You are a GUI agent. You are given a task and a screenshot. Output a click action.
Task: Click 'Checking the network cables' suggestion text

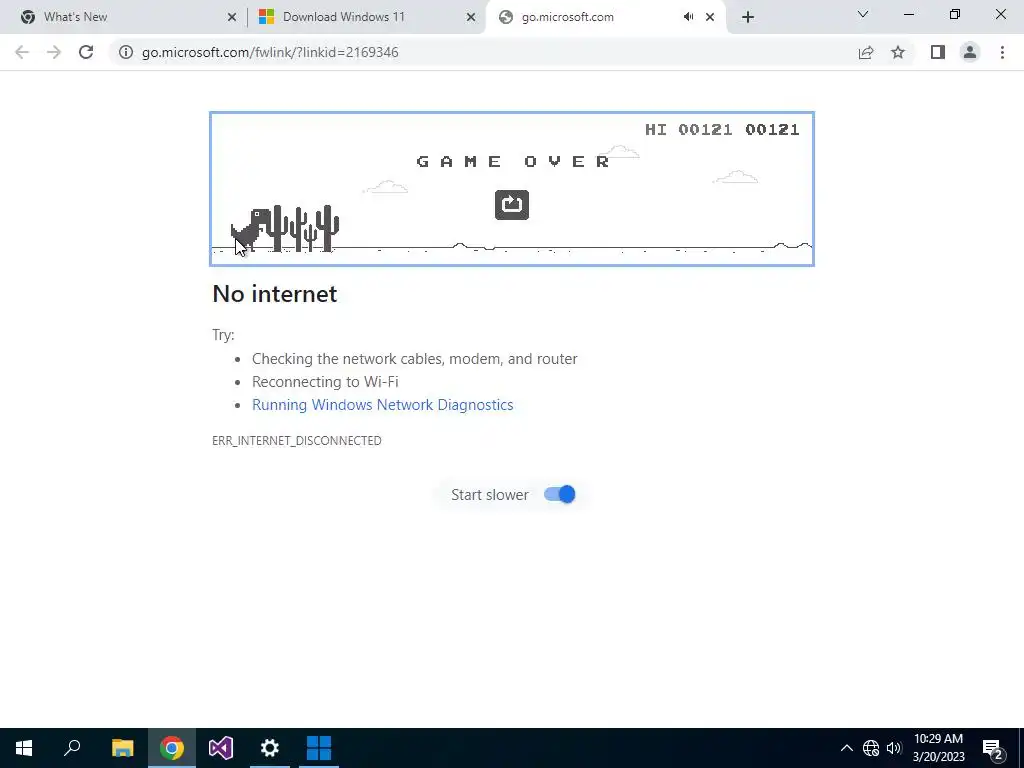[x=415, y=359]
